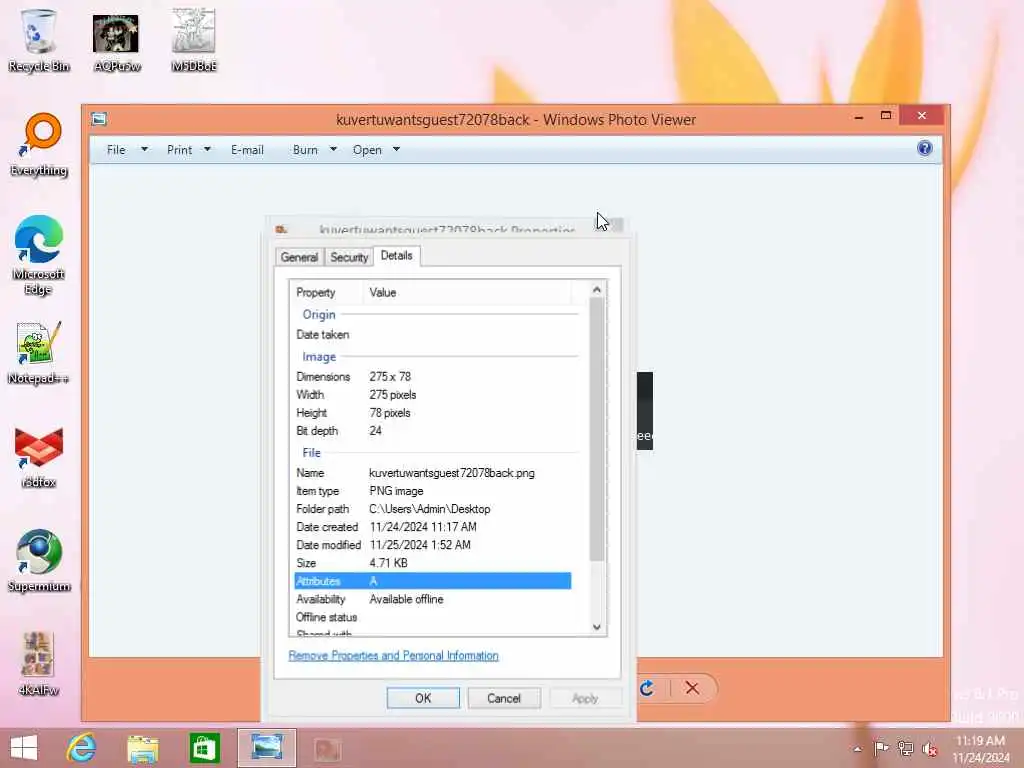Click the network tray icon

(x=905, y=748)
